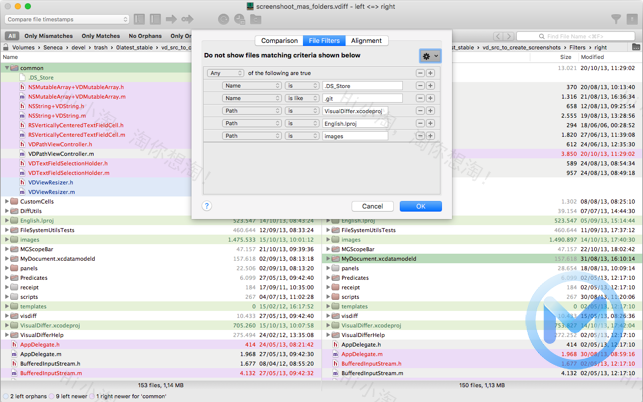Click the English.lproj filter value field
The height and width of the screenshot is (402, 643).
[x=355, y=123]
